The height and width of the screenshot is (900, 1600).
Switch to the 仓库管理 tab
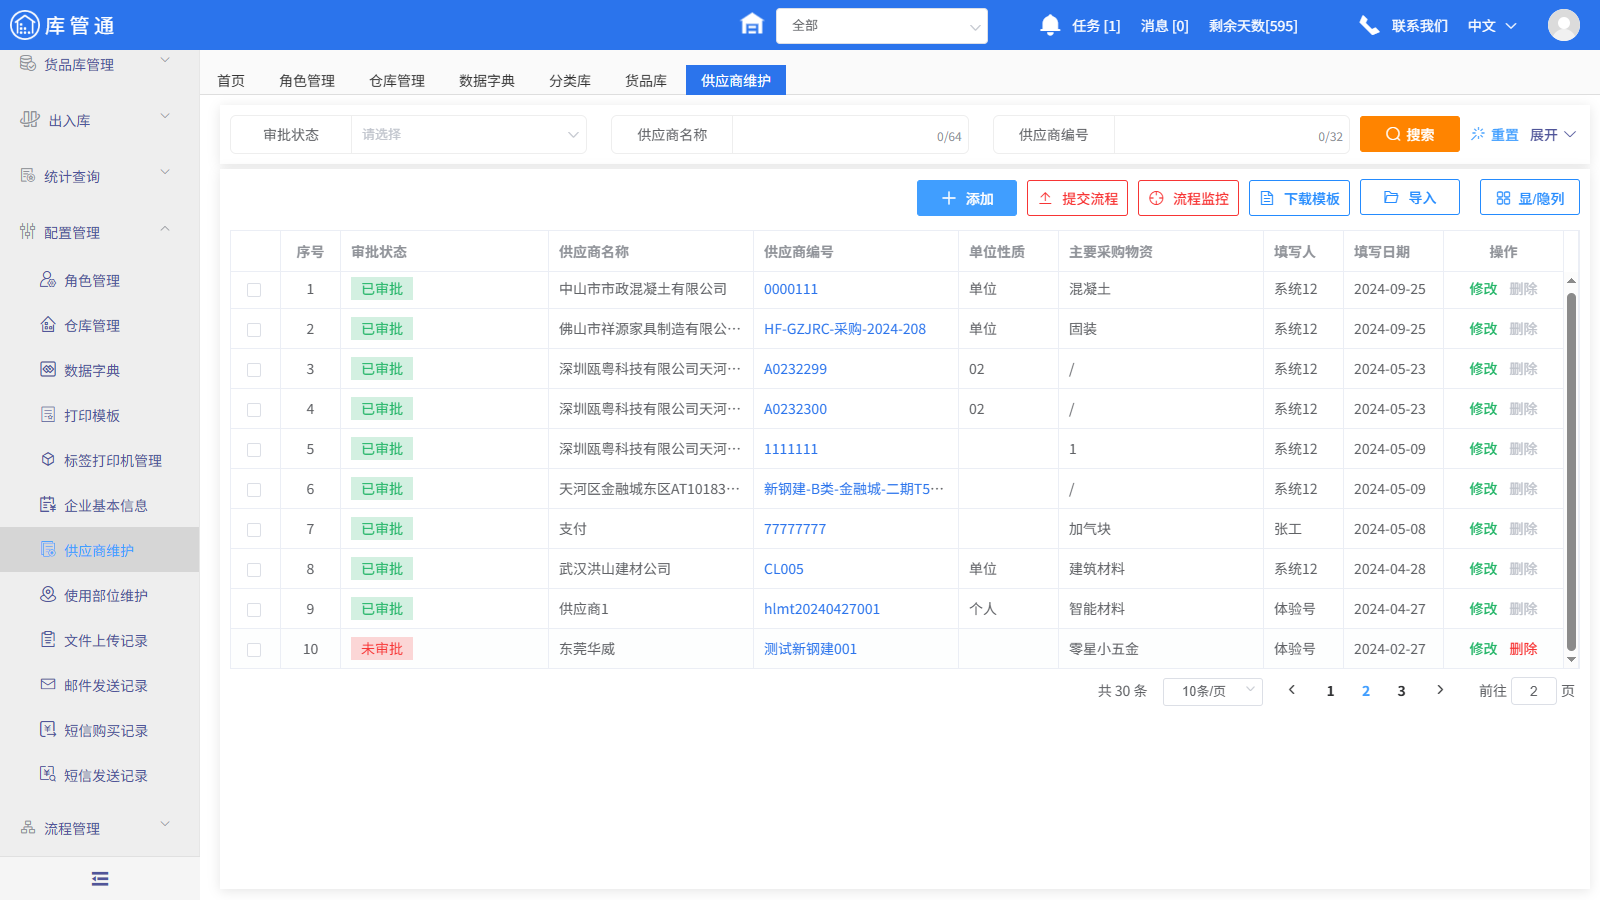397,81
